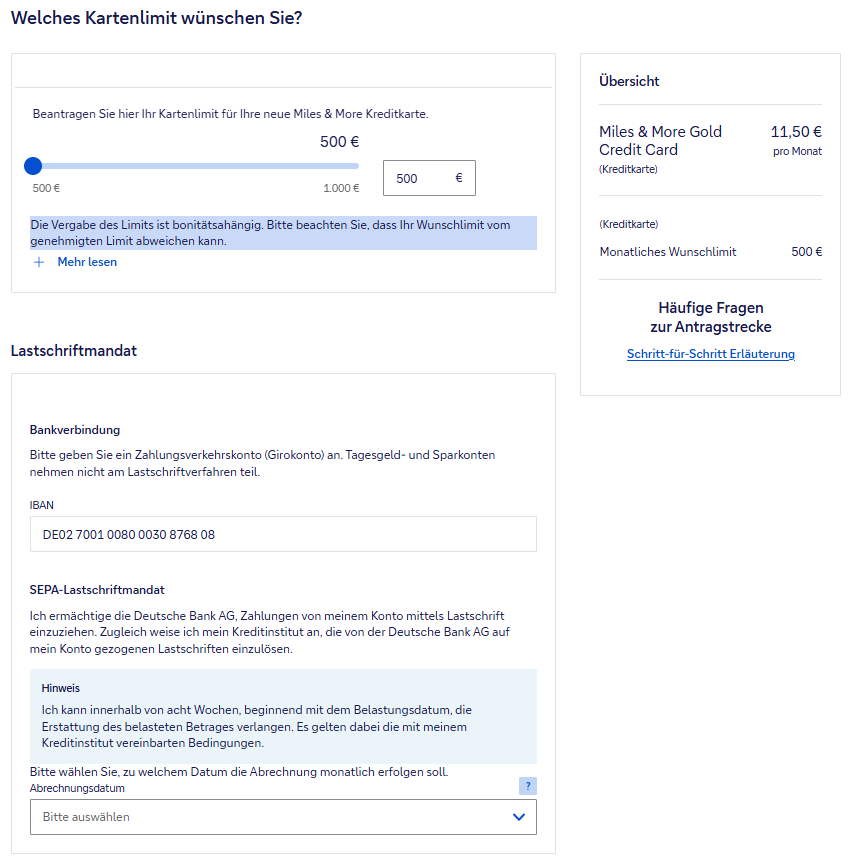Click the large 500 € value above slider
This screenshot has width=852, height=862.
coord(339,142)
